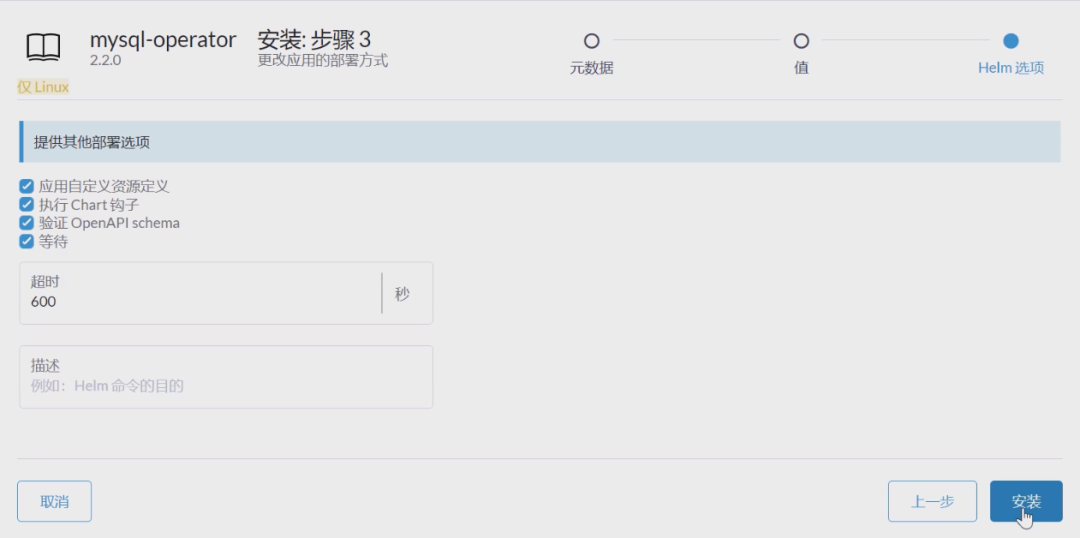
Task: Click the 仅 Linux badge
Action: (x=43, y=87)
